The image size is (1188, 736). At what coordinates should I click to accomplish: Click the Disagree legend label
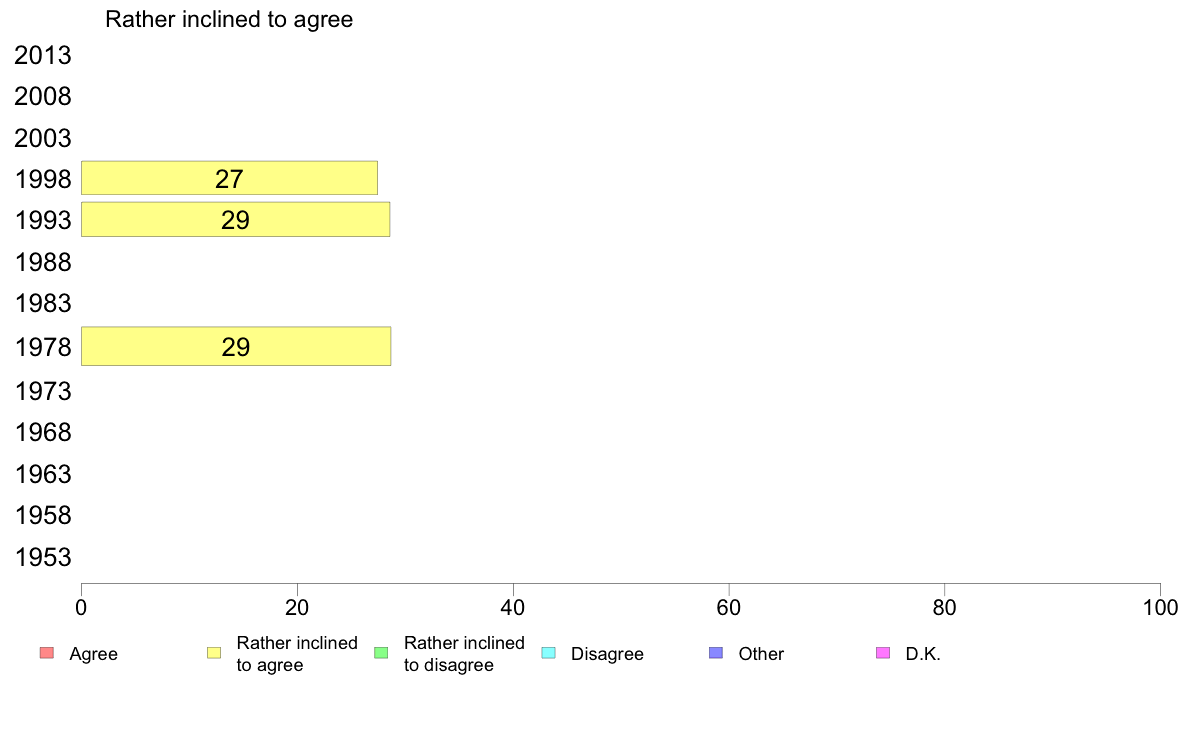(x=607, y=654)
